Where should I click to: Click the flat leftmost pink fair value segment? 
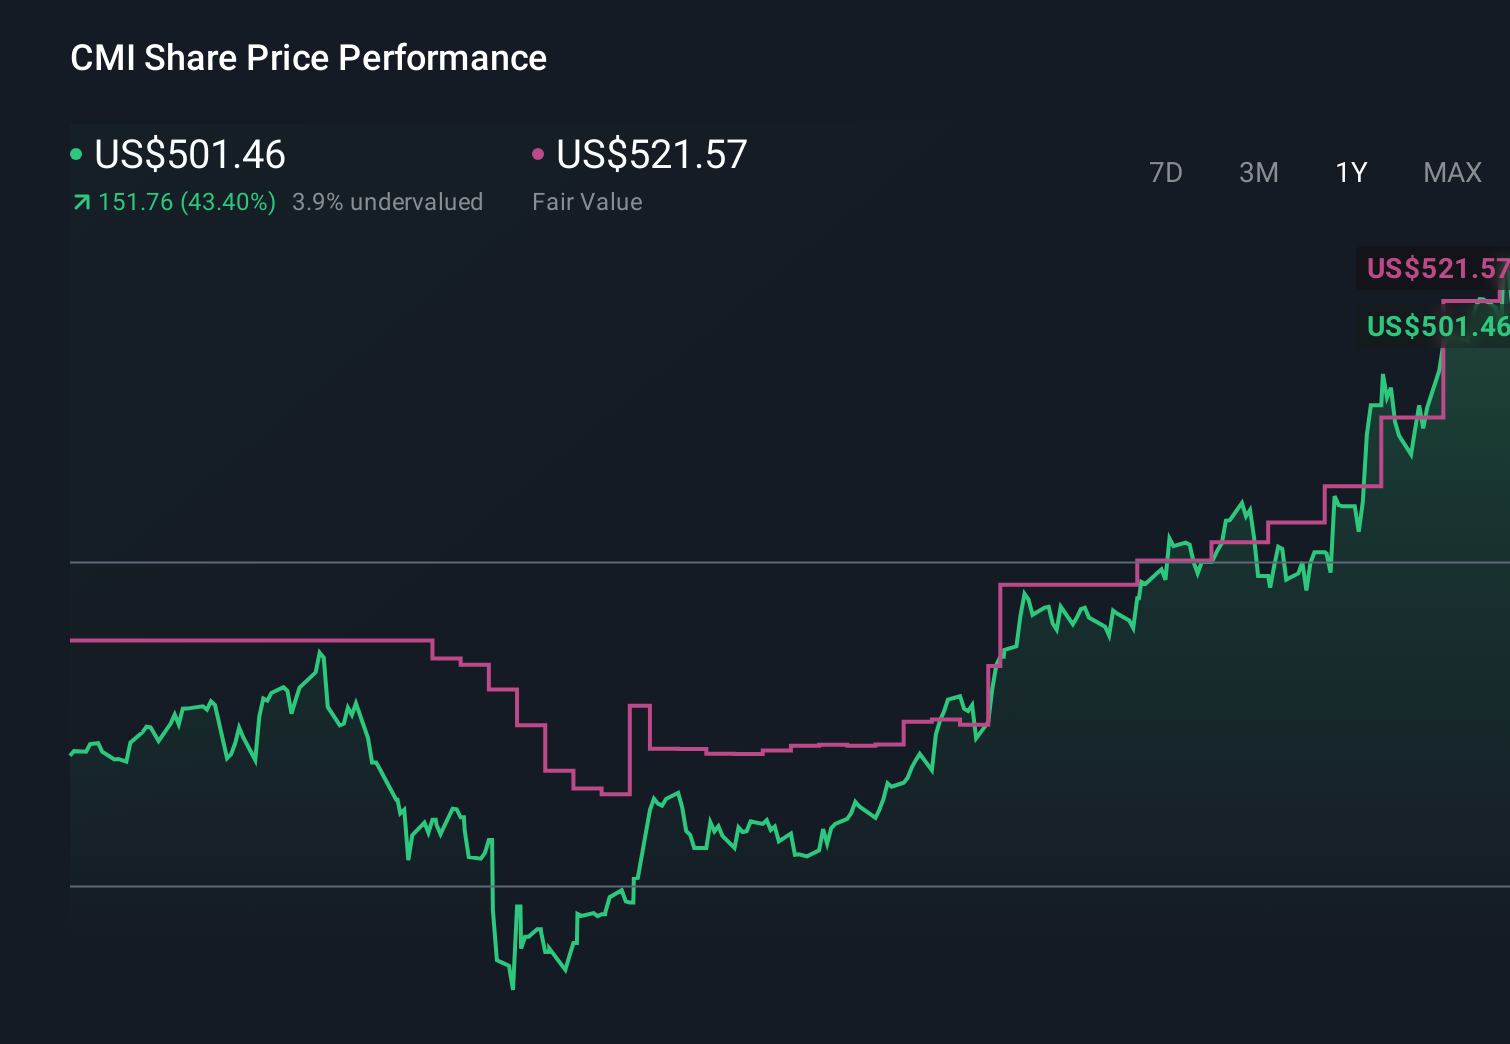[x=250, y=640]
